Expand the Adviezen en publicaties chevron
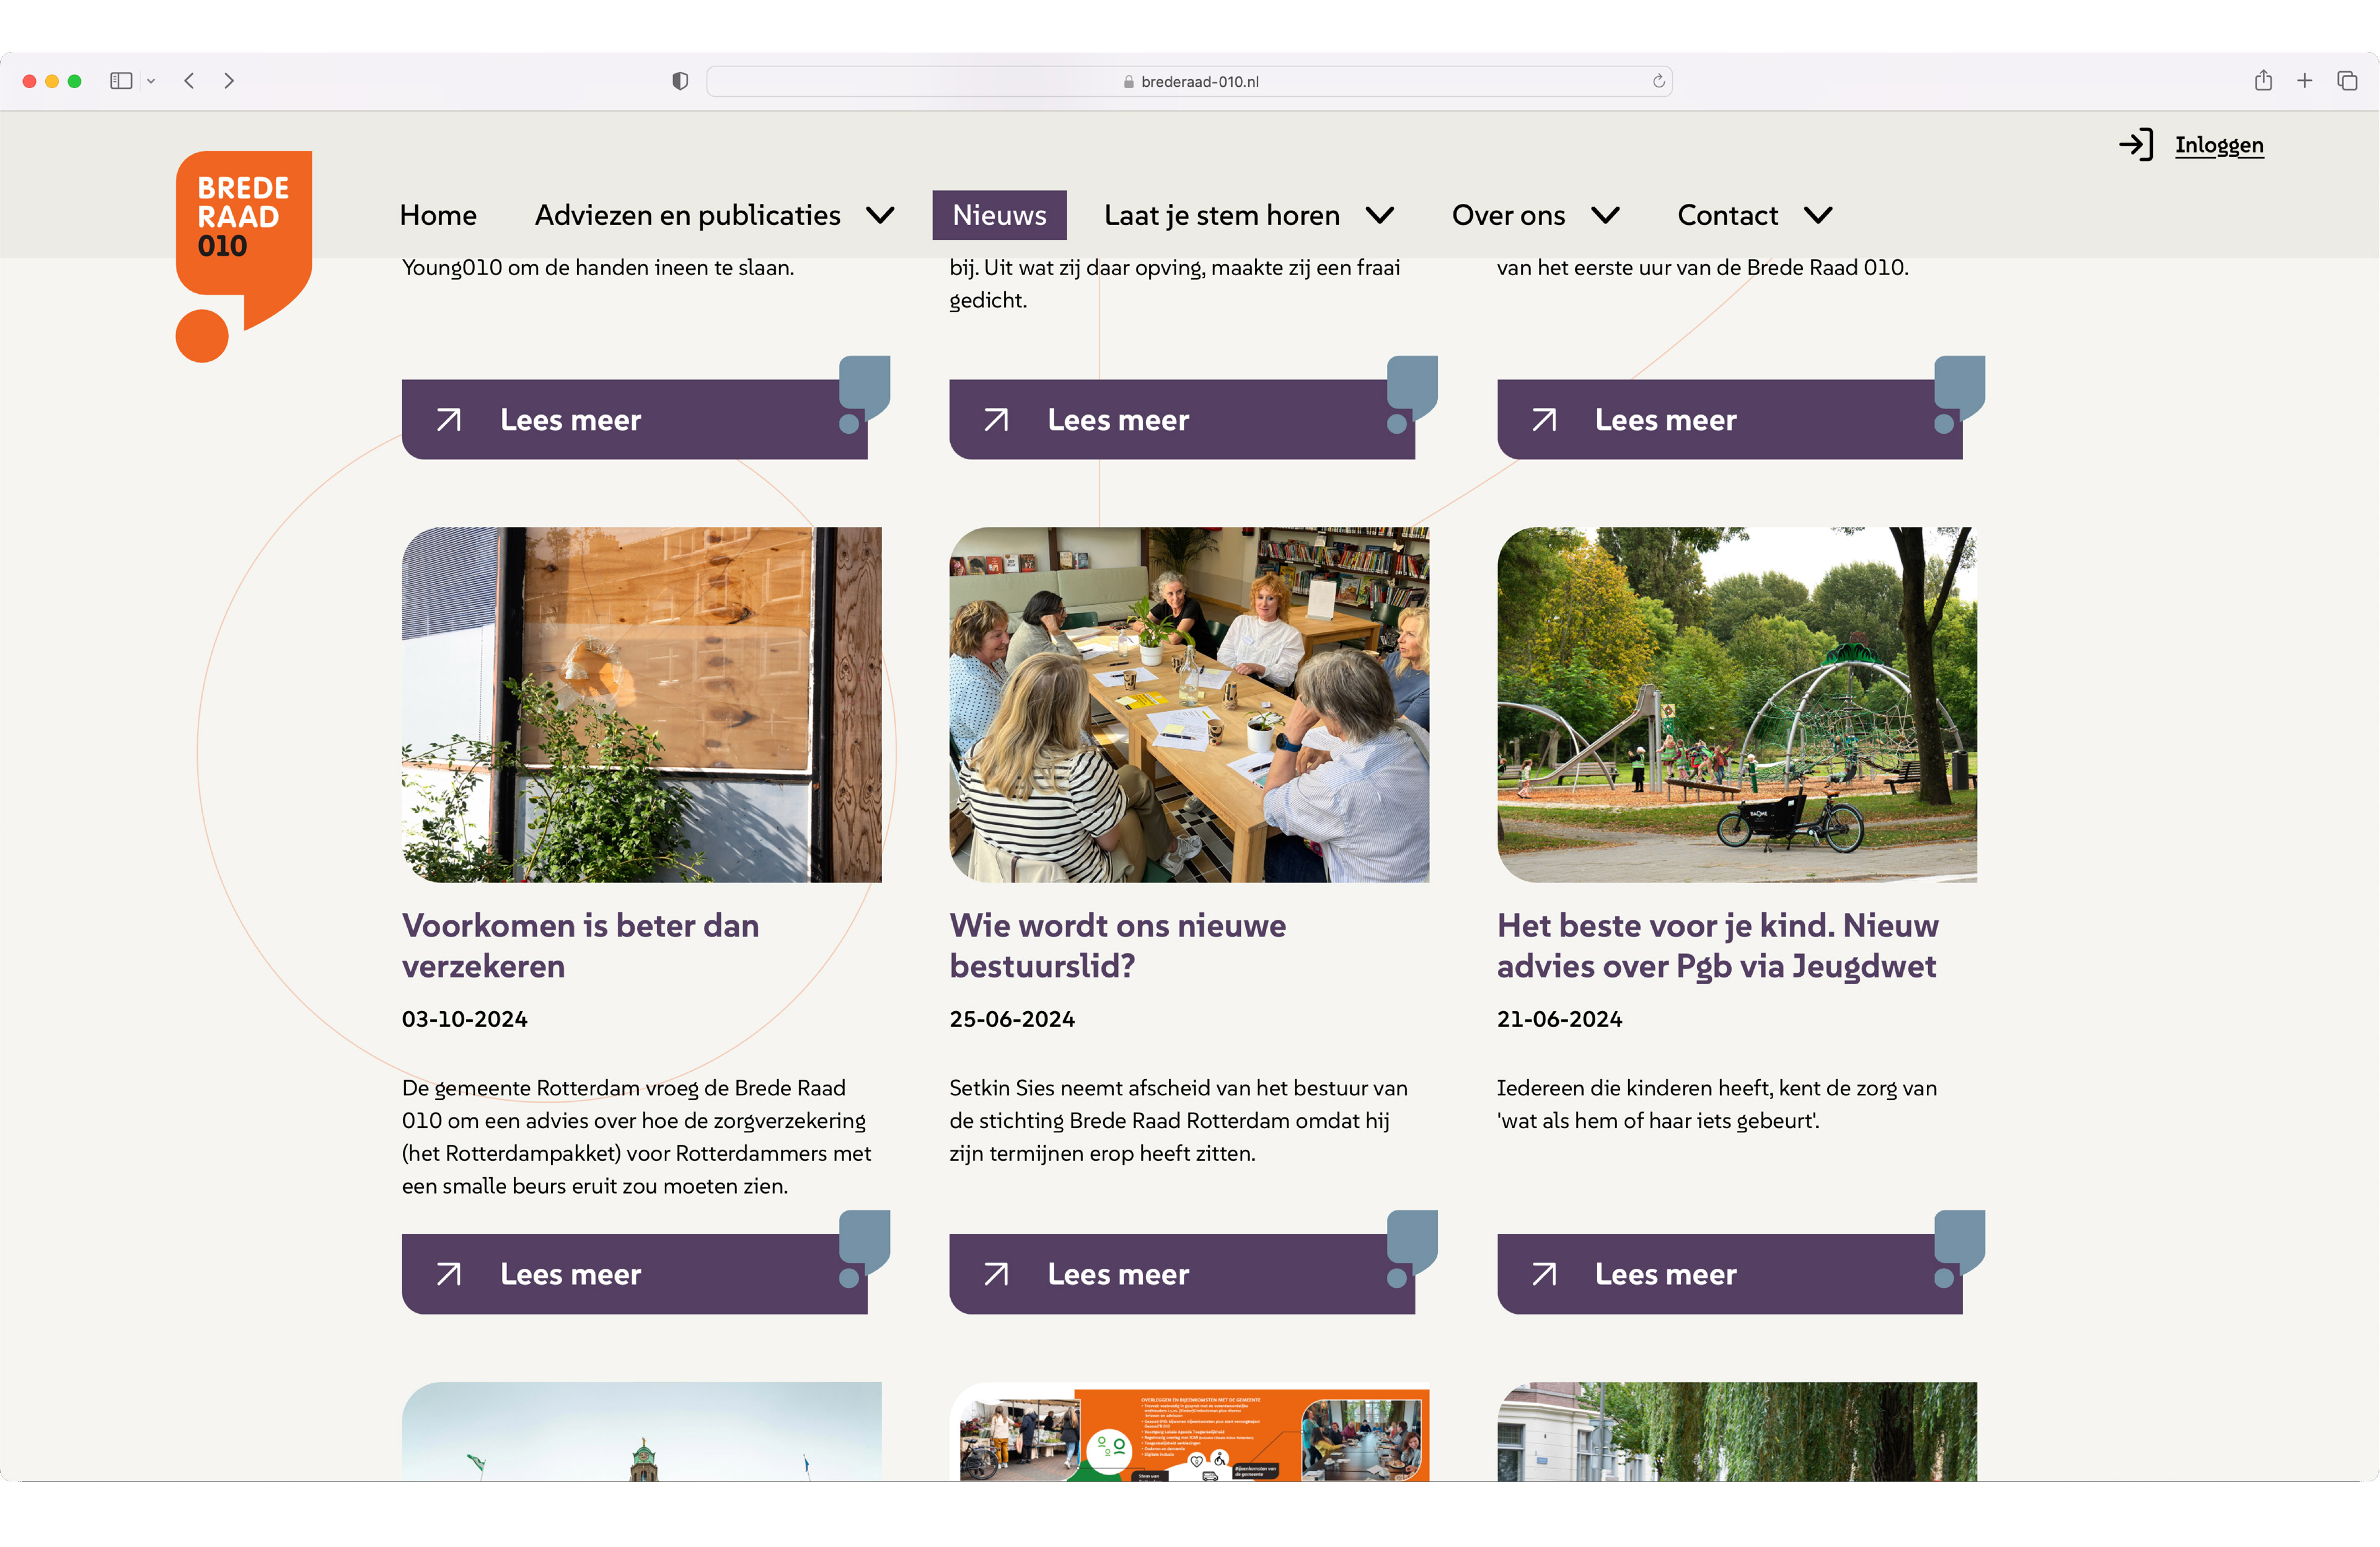This screenshot has height=1547, width=2380. click(x=880, y=215)
